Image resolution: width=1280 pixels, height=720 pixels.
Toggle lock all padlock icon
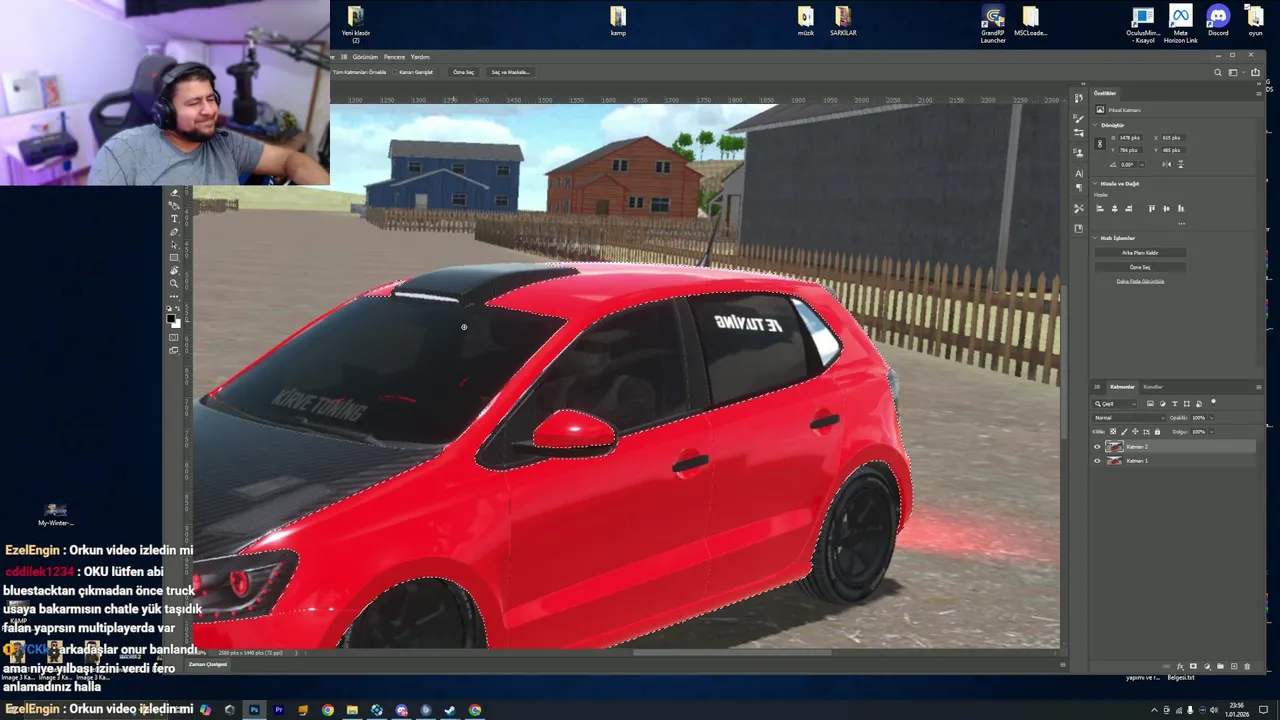1157,432
